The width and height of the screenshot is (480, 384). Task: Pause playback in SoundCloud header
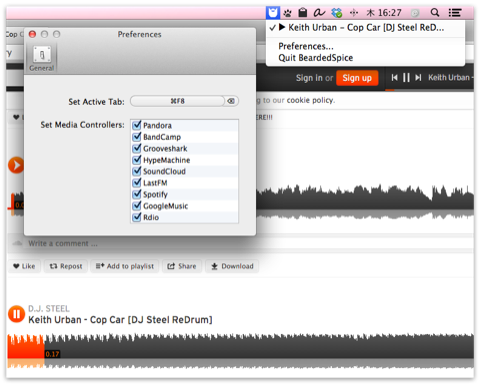pos(406,78)
